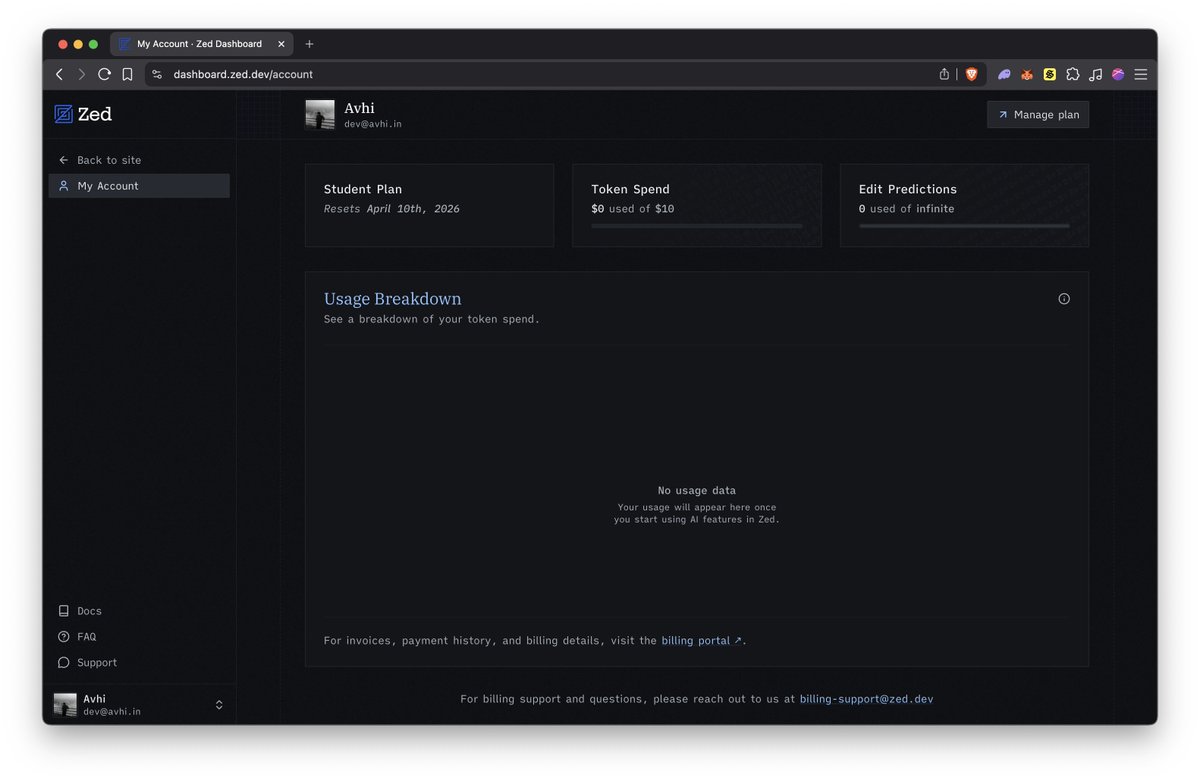Viewport: 1200px width, 781px height.
Task: Click the purple extension icon
Action: 1004,74
